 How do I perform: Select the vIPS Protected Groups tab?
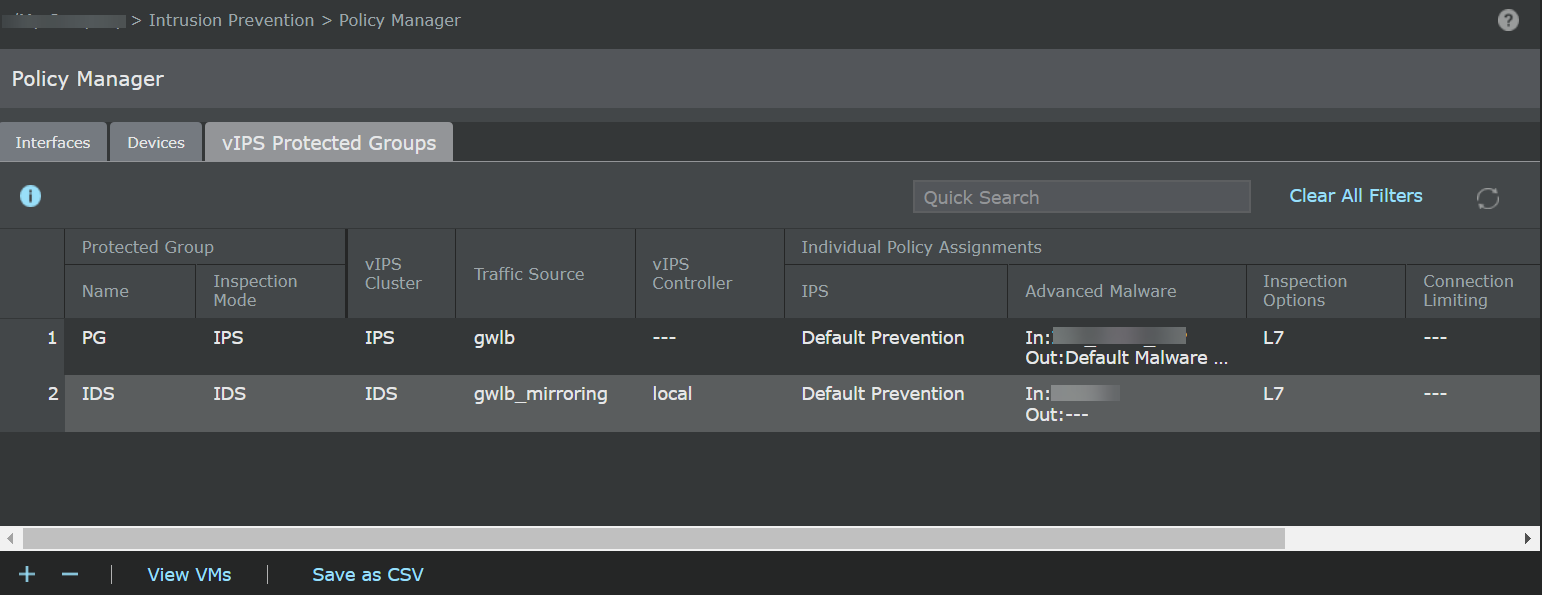329,142
